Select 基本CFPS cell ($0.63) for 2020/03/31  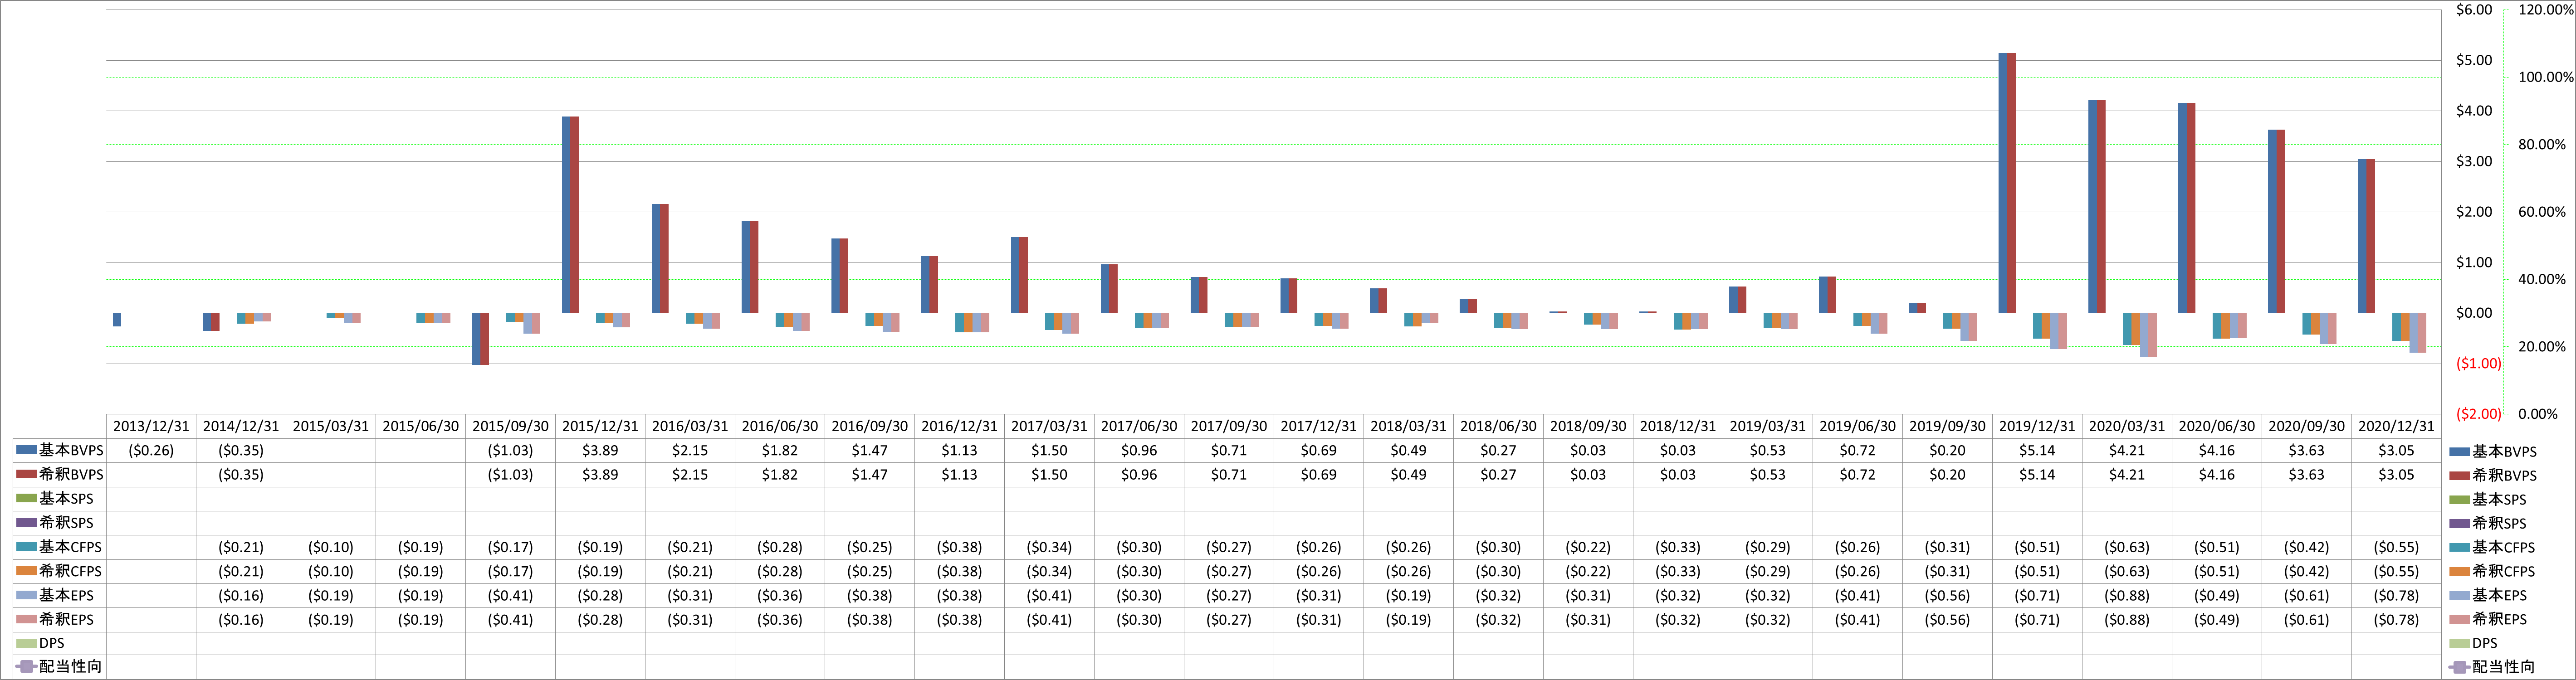coord(2127,547)
